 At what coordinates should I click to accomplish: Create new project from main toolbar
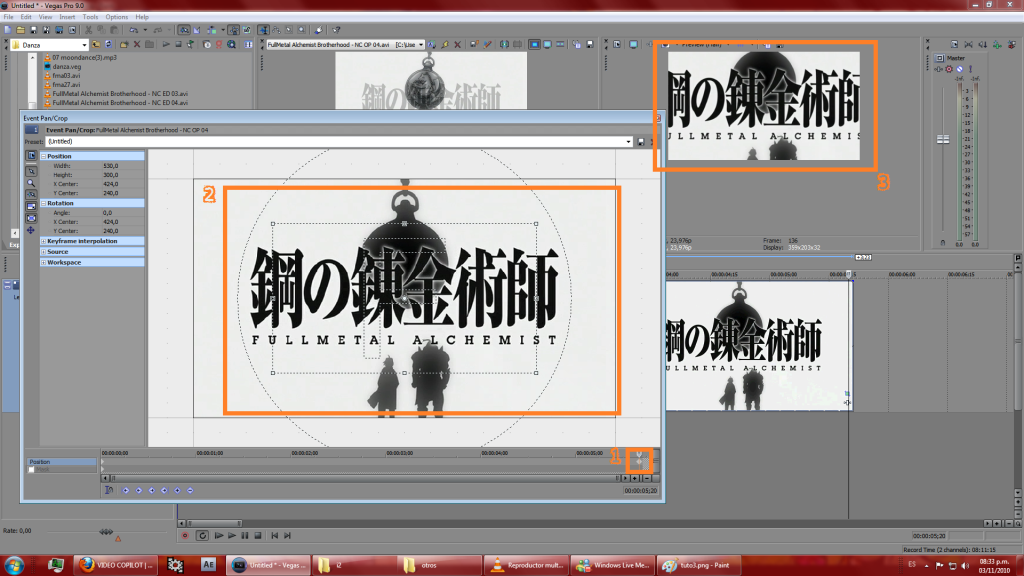click(8, 30)
